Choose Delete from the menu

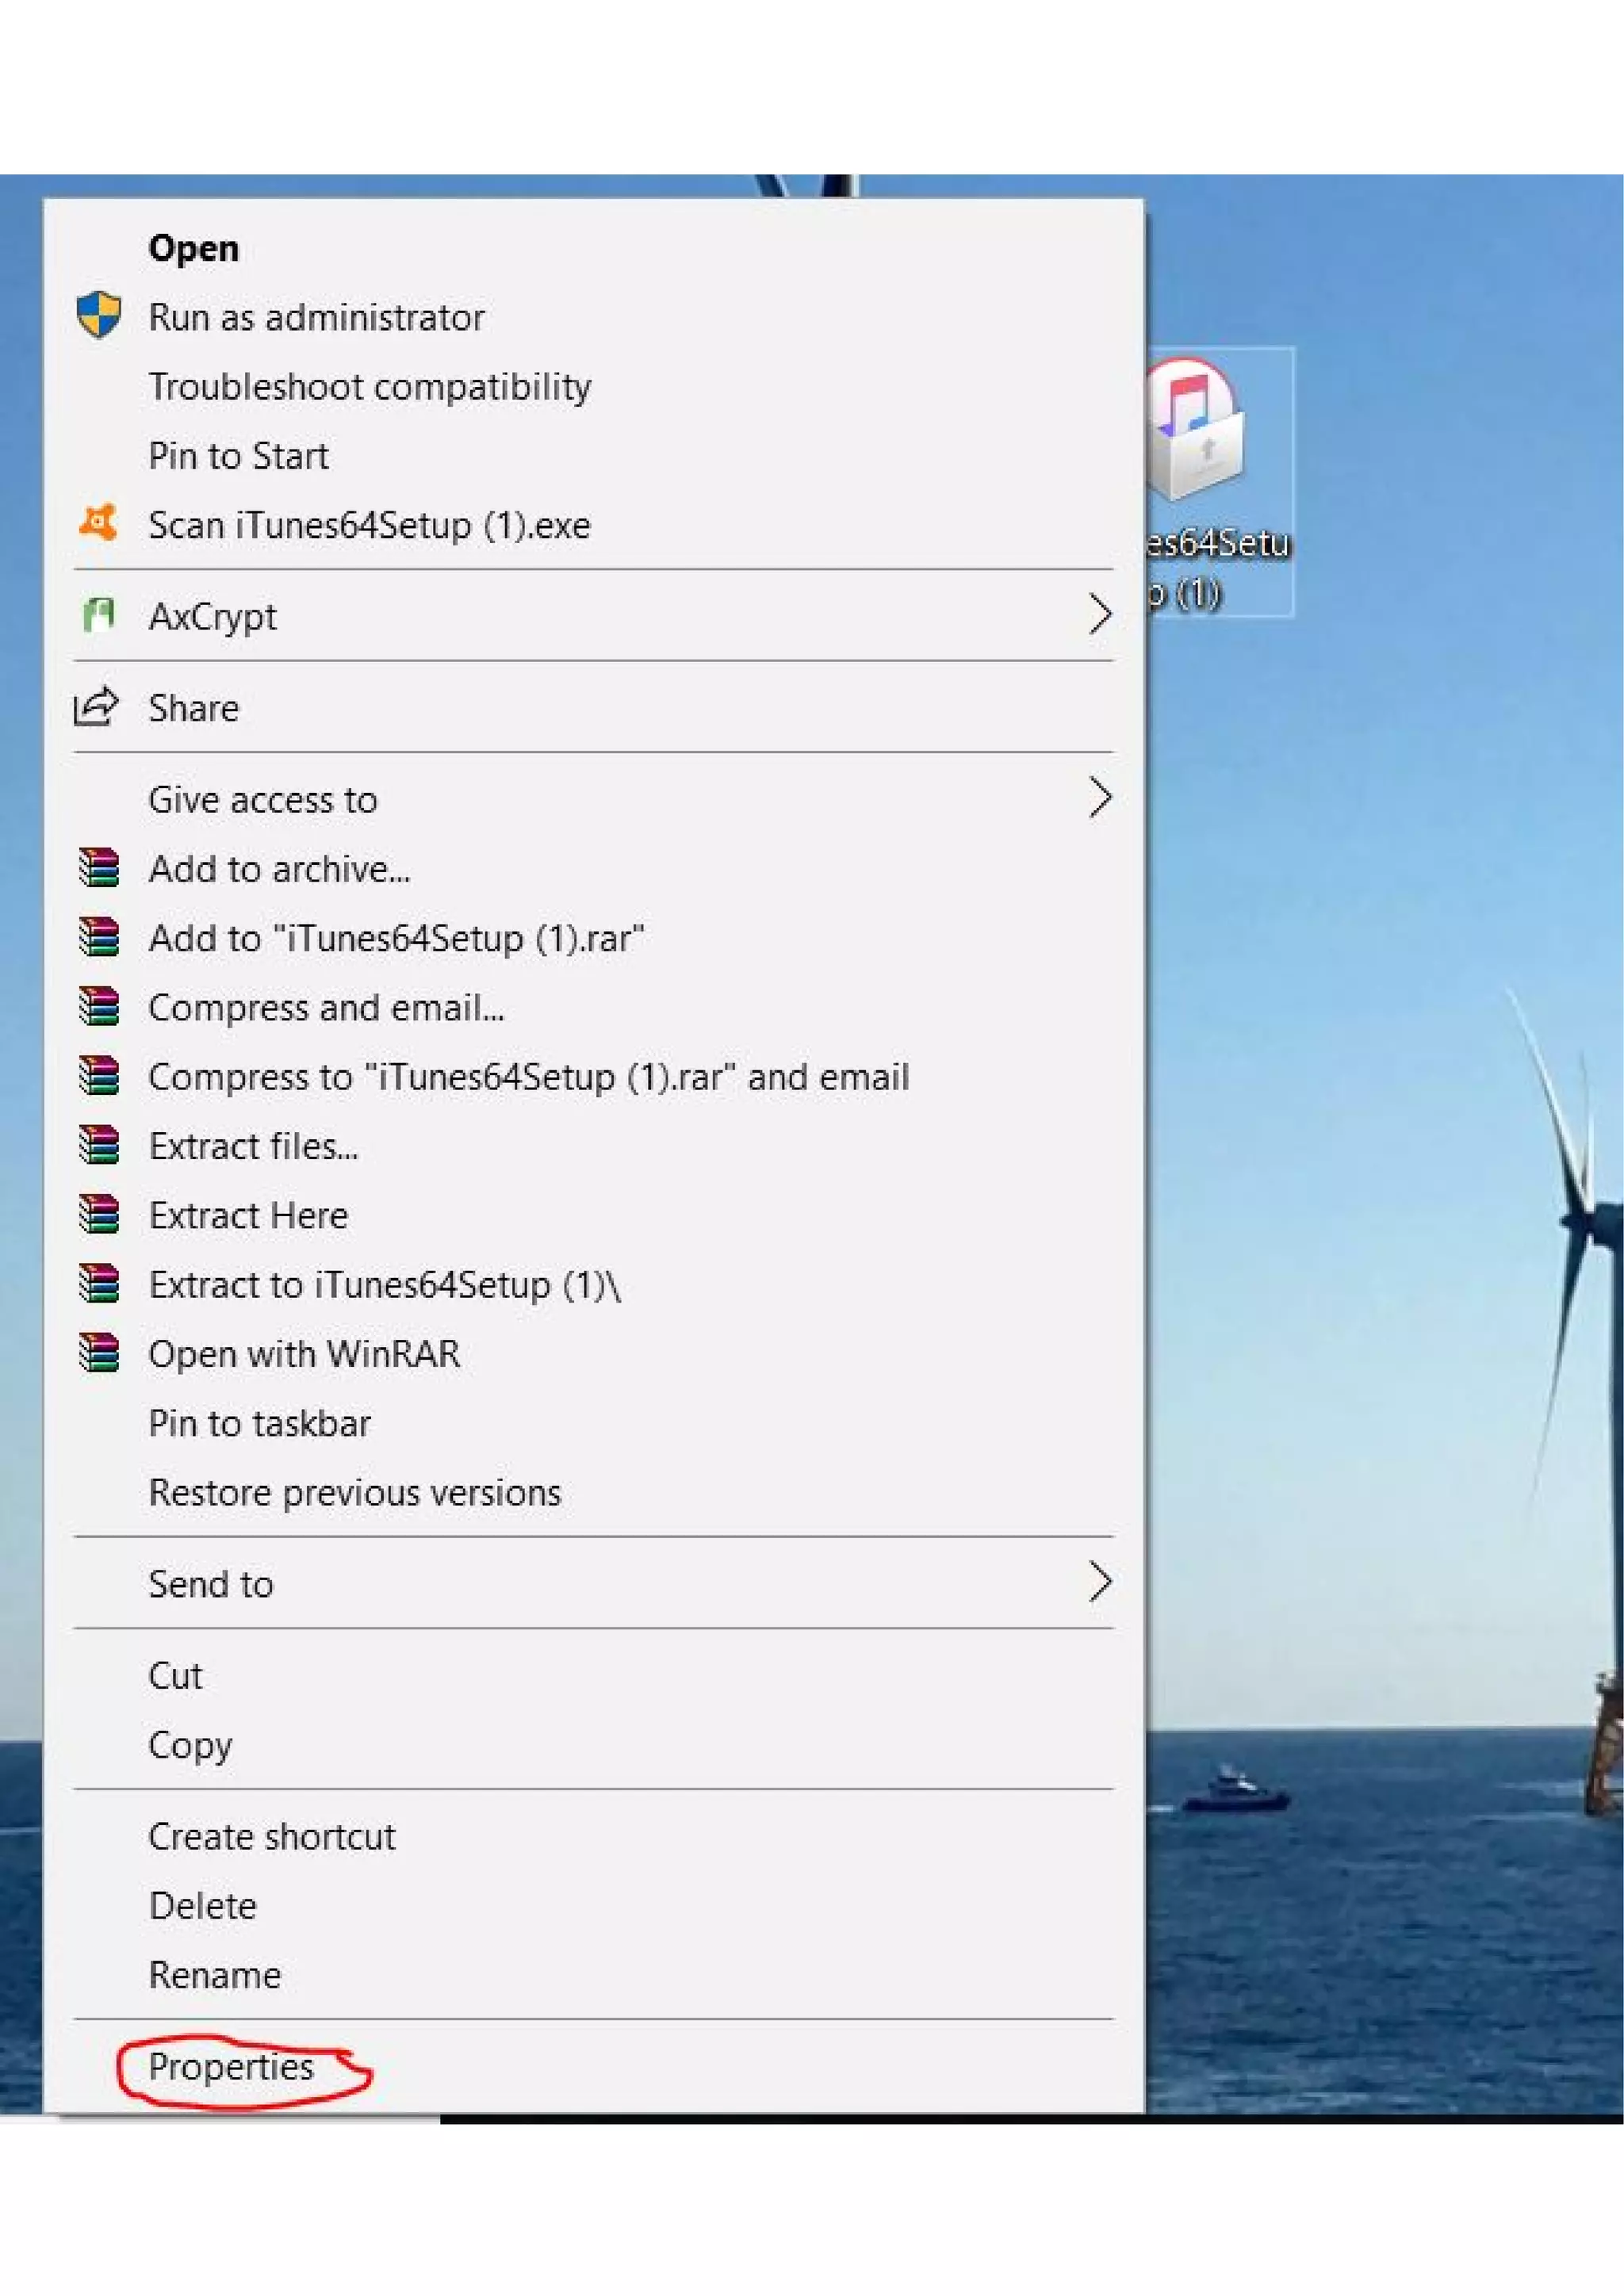tap(202, 1906)
